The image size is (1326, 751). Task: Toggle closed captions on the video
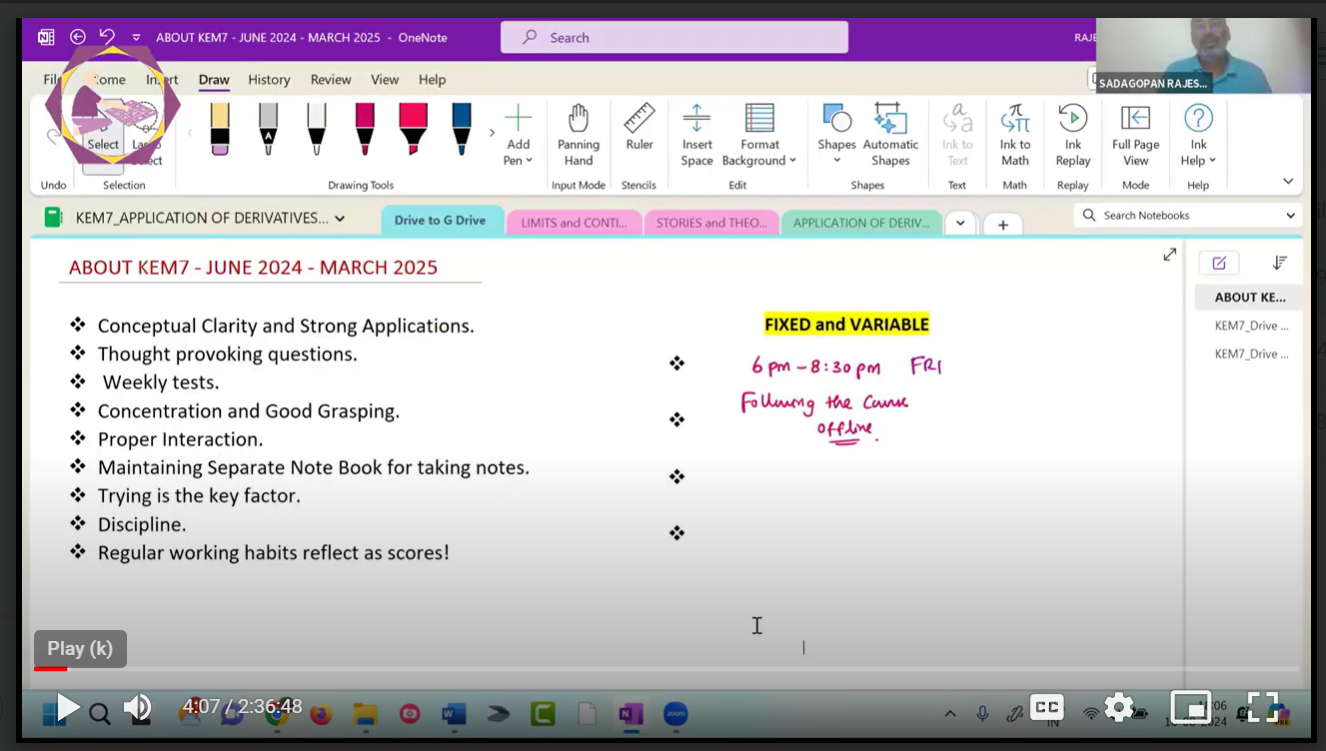point(1046,707)
